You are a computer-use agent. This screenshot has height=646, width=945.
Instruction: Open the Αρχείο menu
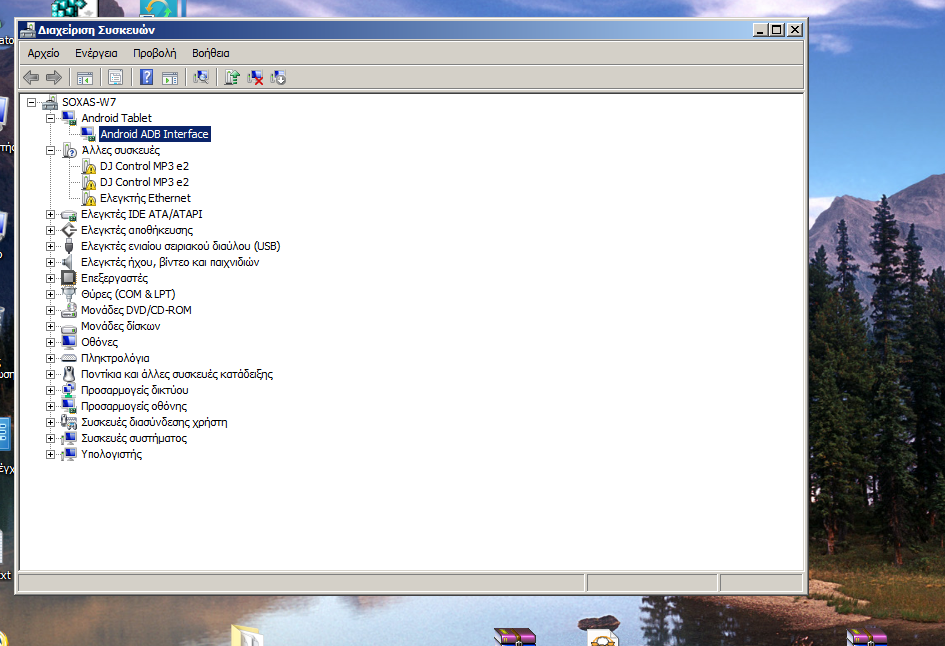(x=43, y=53)
